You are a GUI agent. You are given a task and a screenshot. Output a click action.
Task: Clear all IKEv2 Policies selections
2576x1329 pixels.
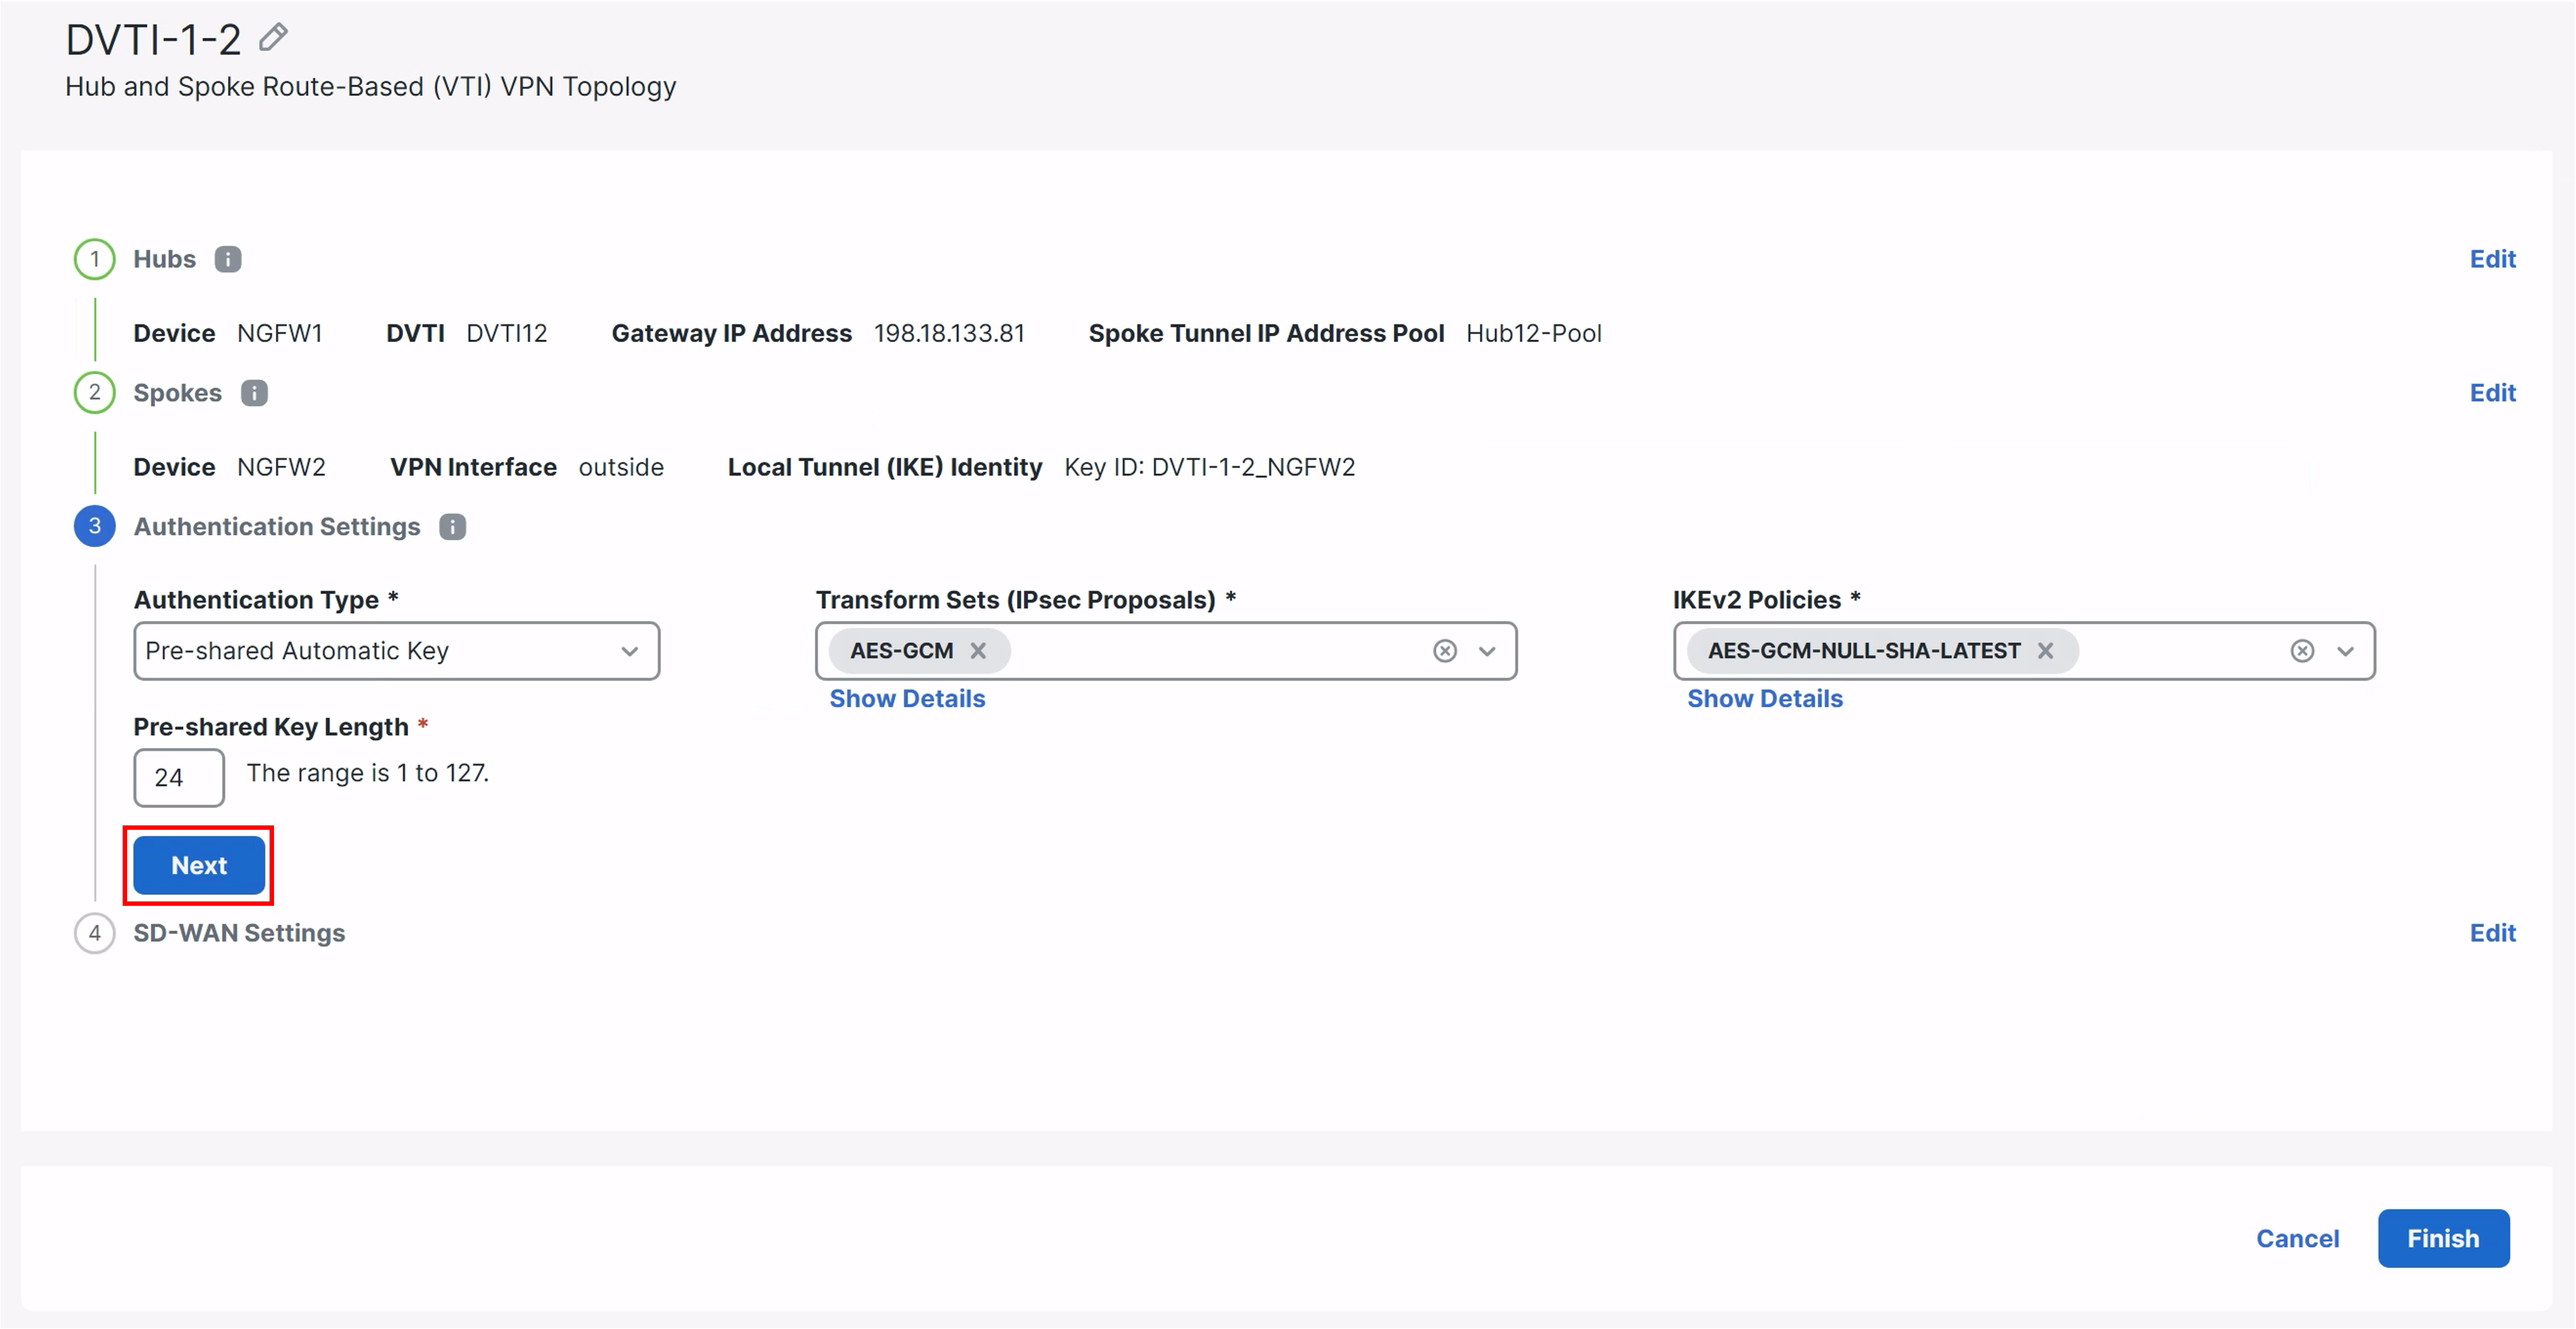(2302, 651)
